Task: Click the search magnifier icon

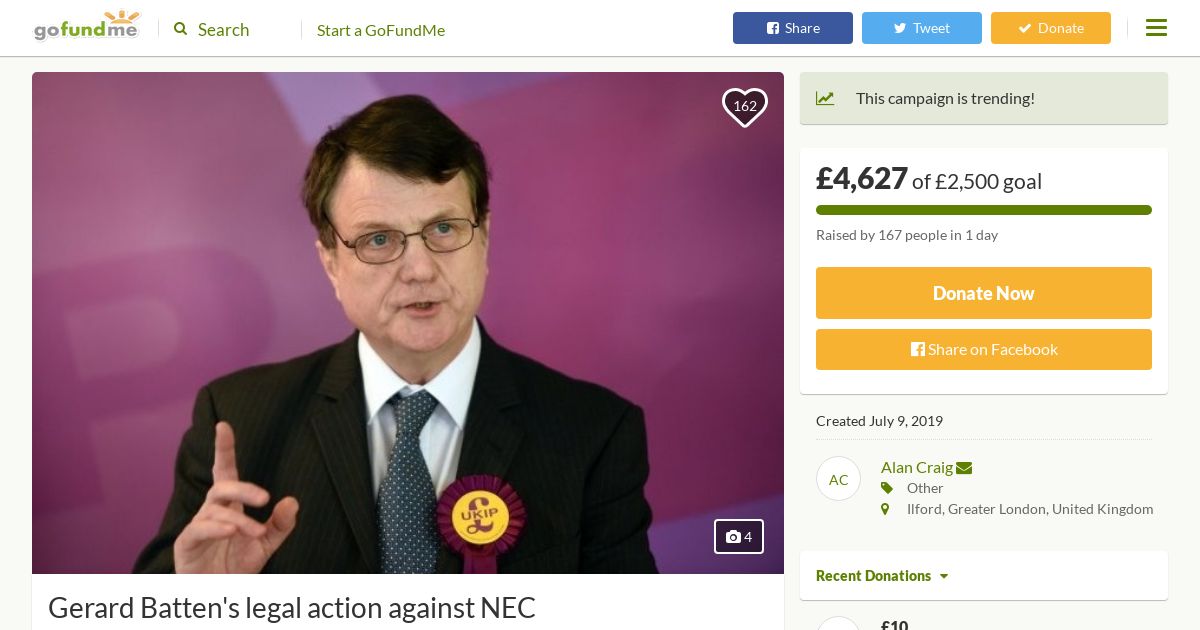Action: 181,29
